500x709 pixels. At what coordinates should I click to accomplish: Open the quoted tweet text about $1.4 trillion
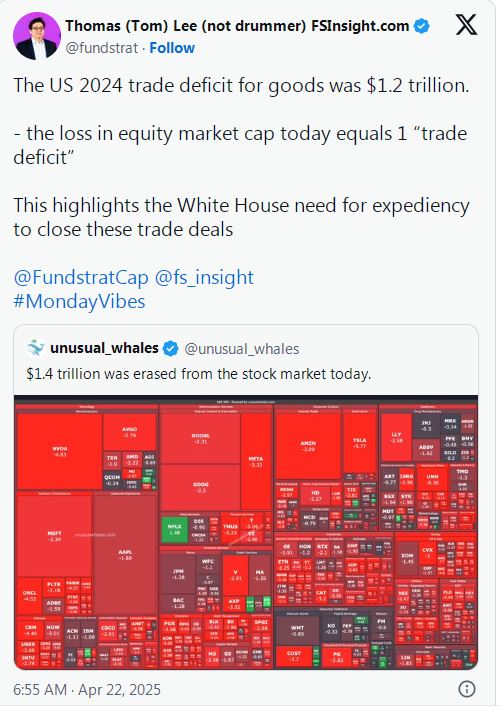198,374
